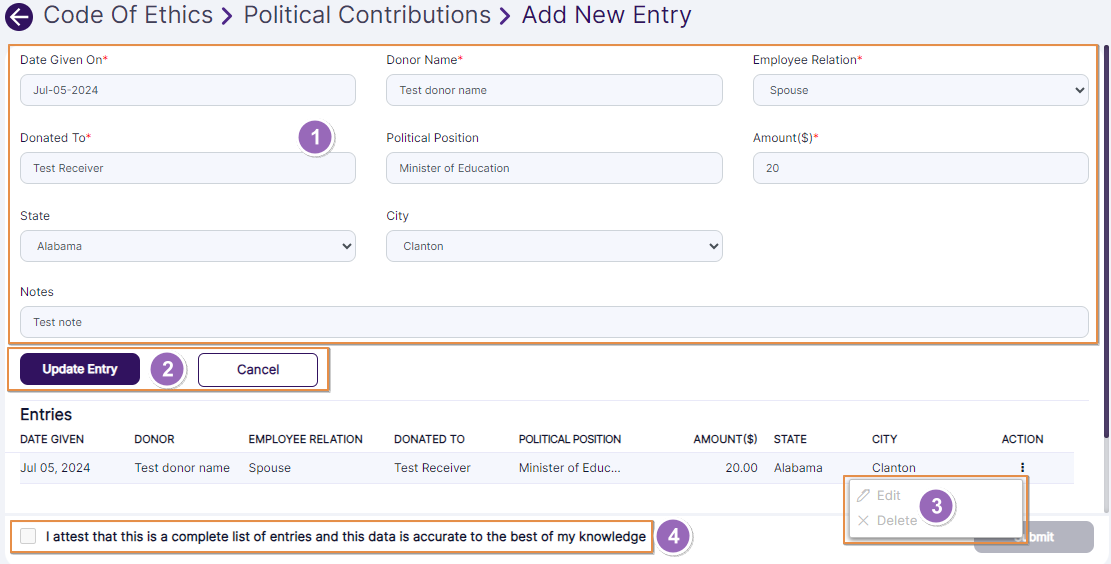Open the Employee Relation dropdown
This screenshot has width=1111, height=564.
coord(920,90)
